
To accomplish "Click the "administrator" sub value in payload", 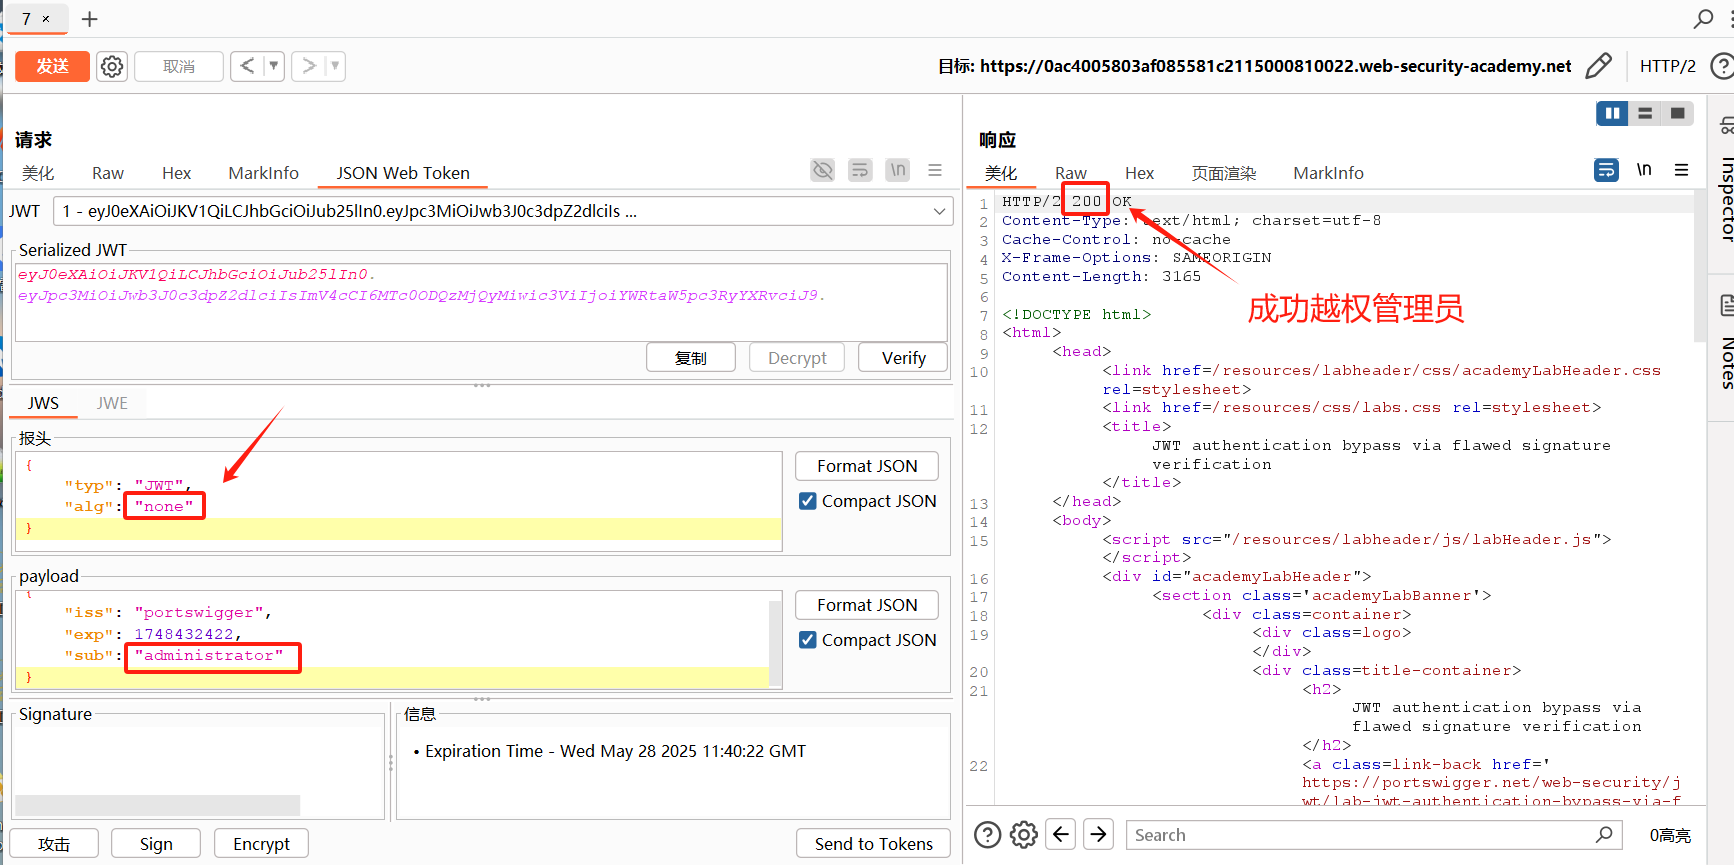I will tap(209, 656).
